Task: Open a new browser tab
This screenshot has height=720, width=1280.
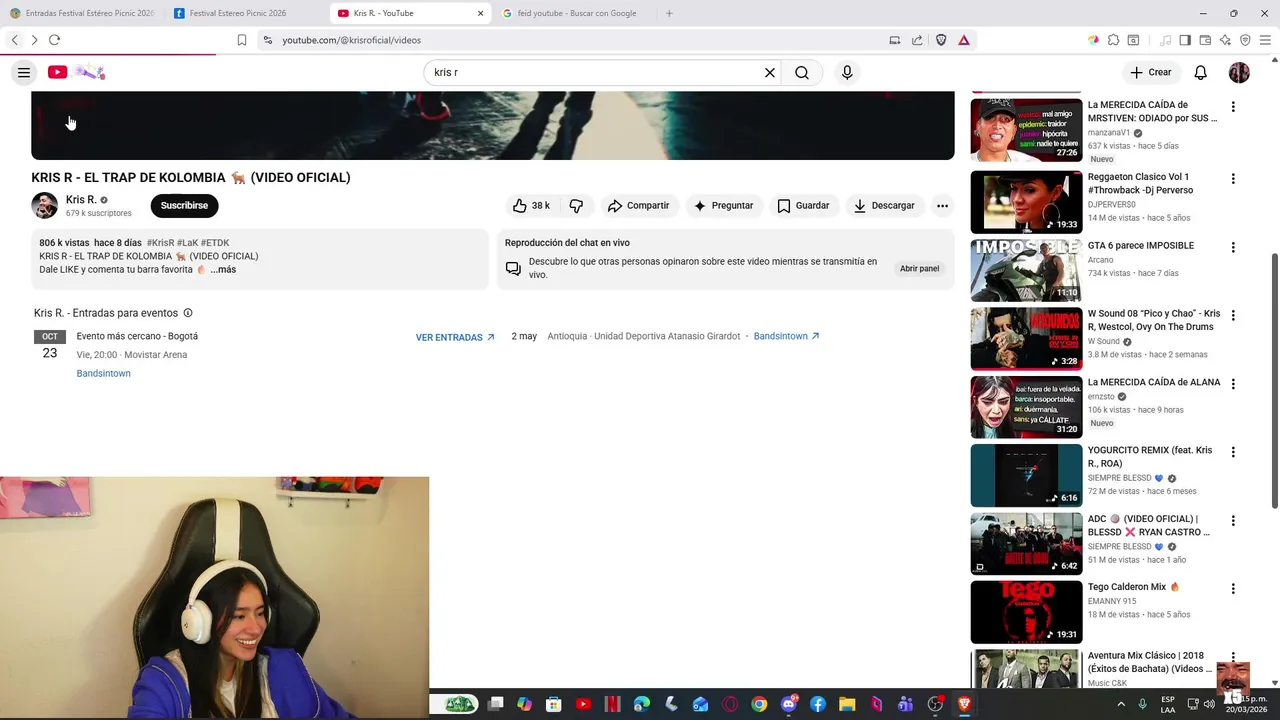Action: (x=669, y=13)
